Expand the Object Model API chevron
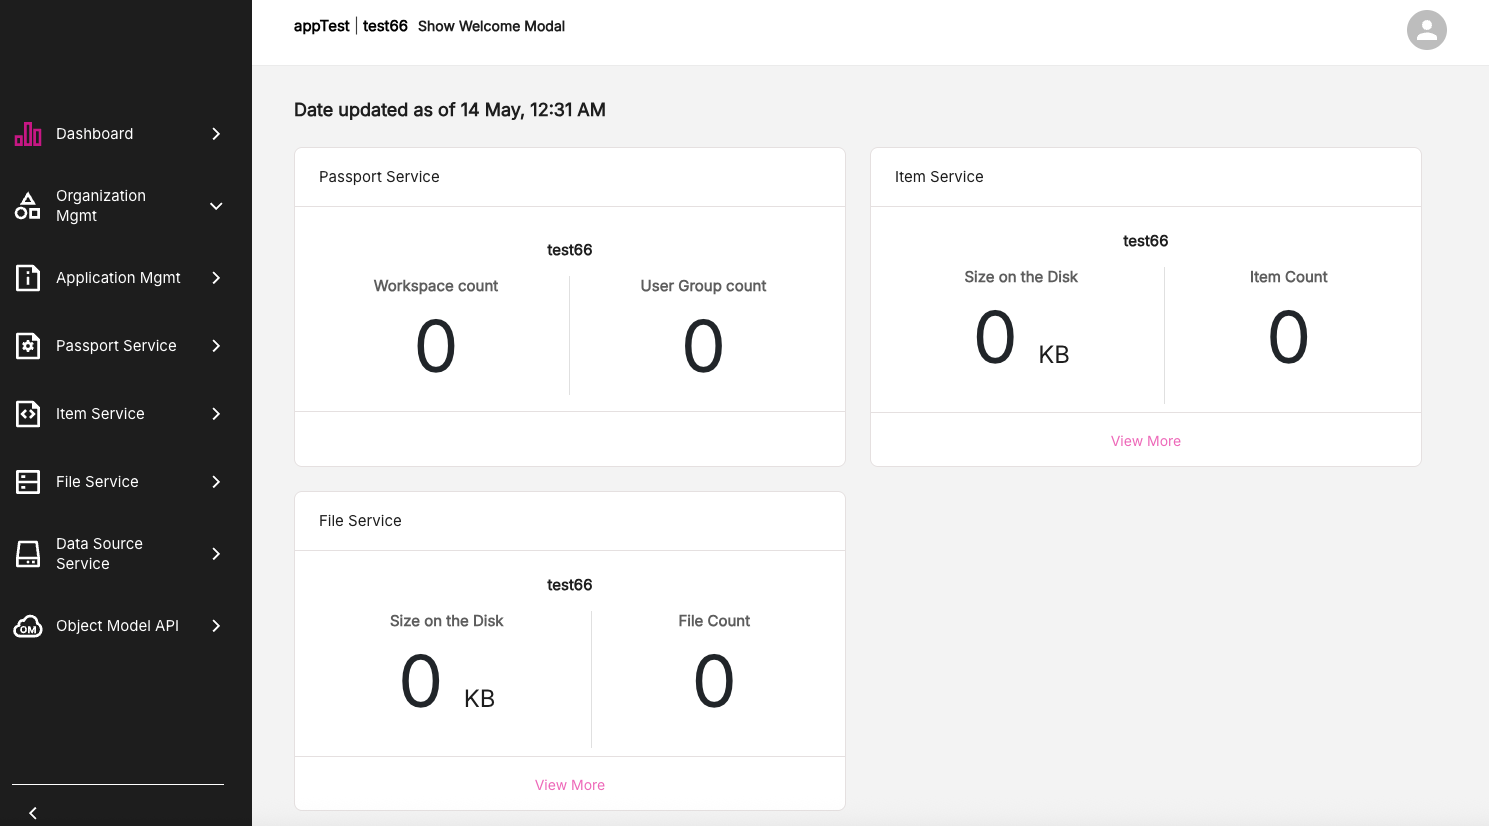 [x=216, y=626]
